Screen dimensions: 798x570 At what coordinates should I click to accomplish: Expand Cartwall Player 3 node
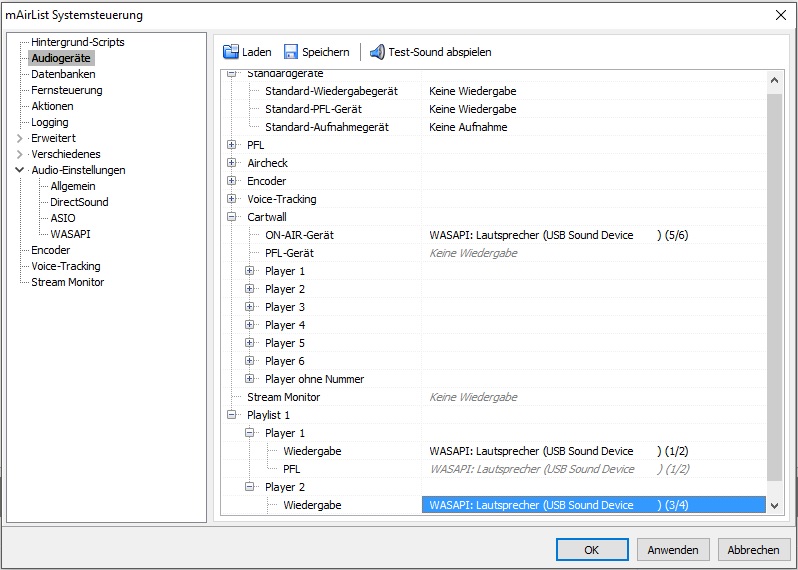[250, 307]
